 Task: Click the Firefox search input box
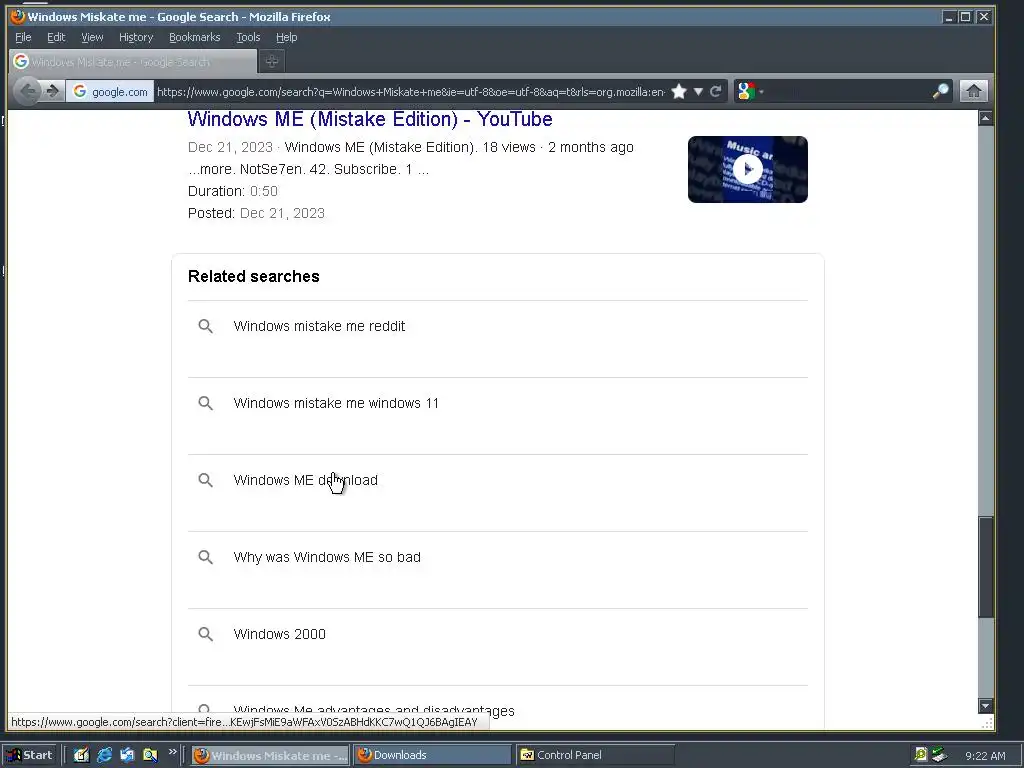point(847,91)
